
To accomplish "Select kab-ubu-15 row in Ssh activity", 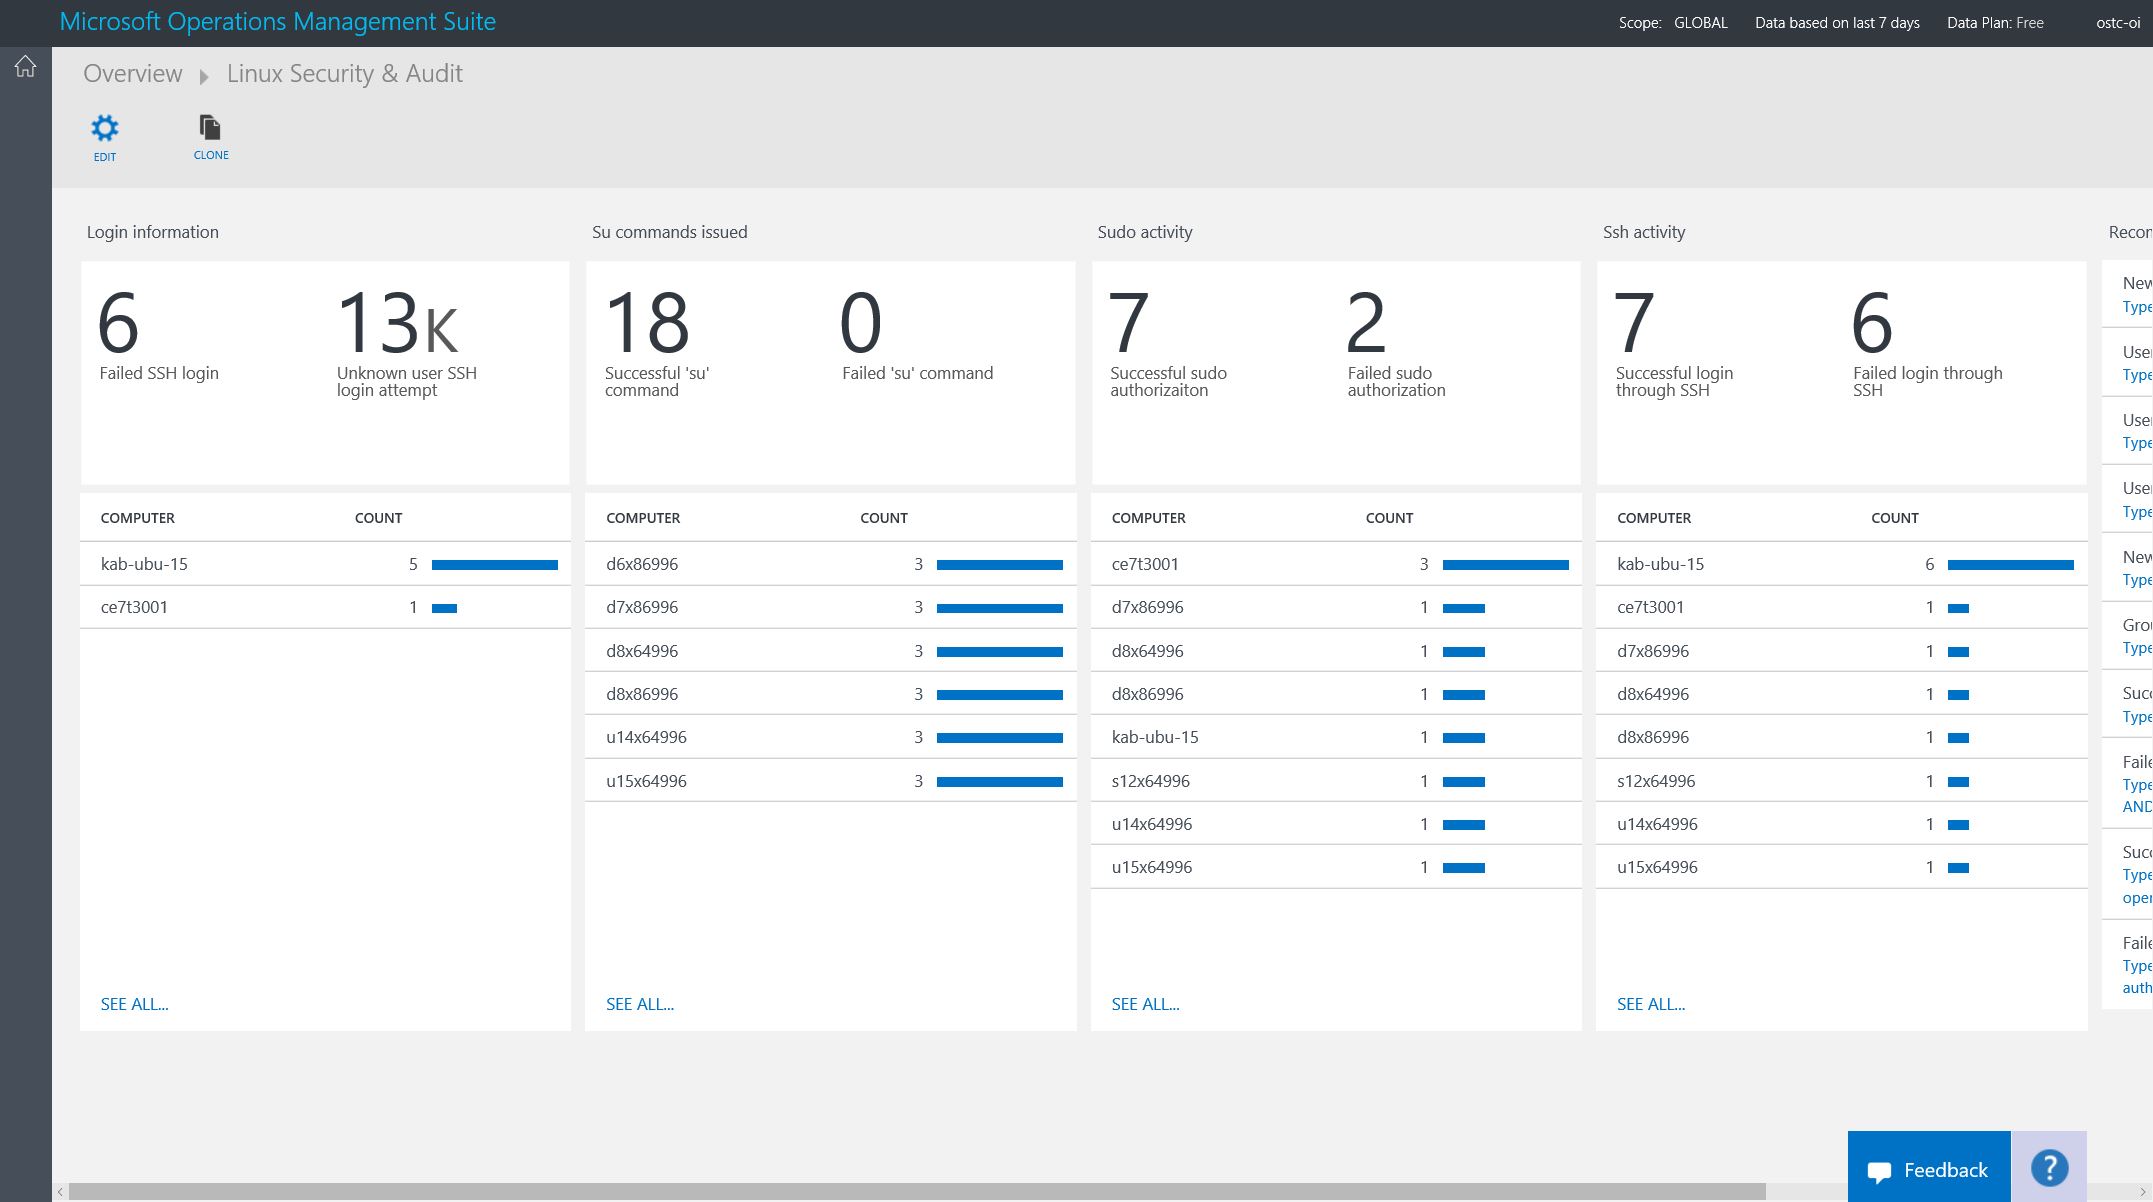I will [x=1842, y=564].
